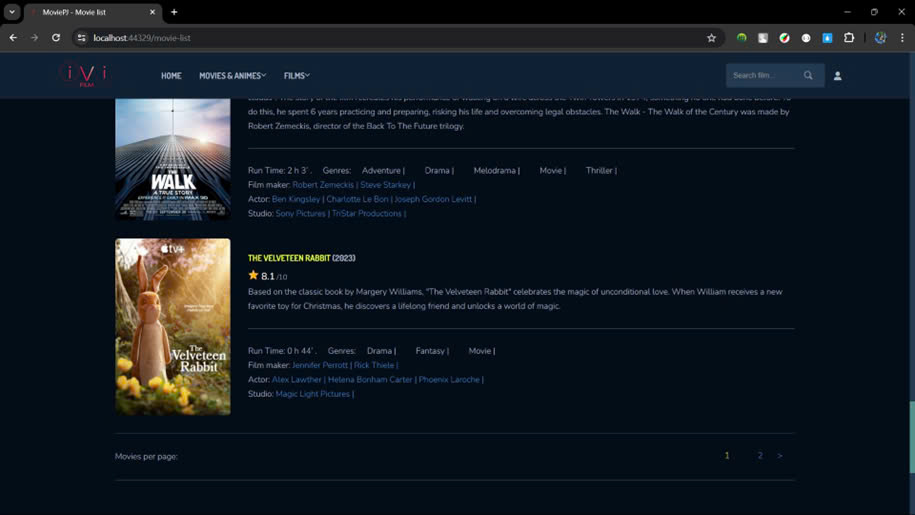Open actor Alex Lawther link
Screen dimensions: 915x515
[296, 379]
